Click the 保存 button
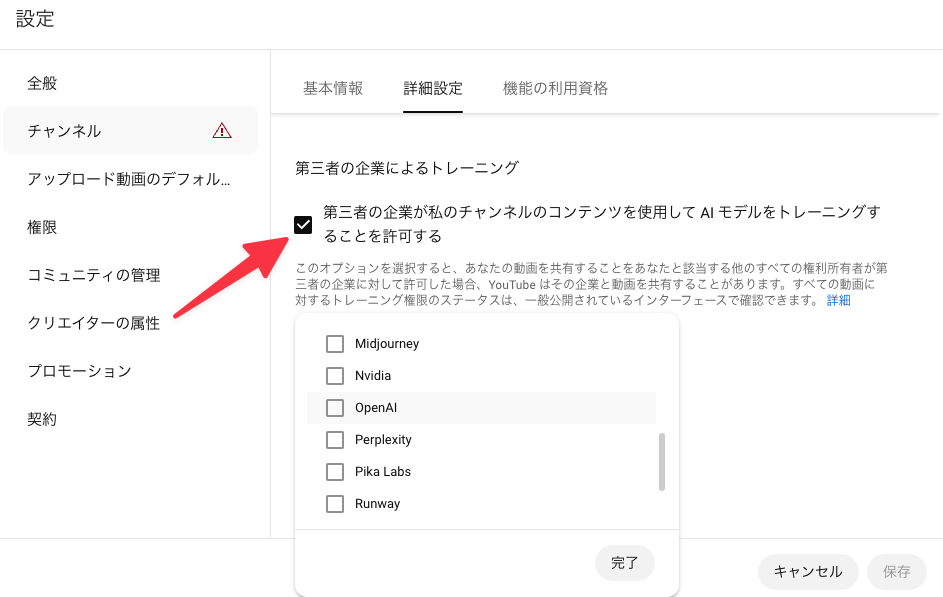The width and height of the screenshot is (943, 597). coord(897,572)
